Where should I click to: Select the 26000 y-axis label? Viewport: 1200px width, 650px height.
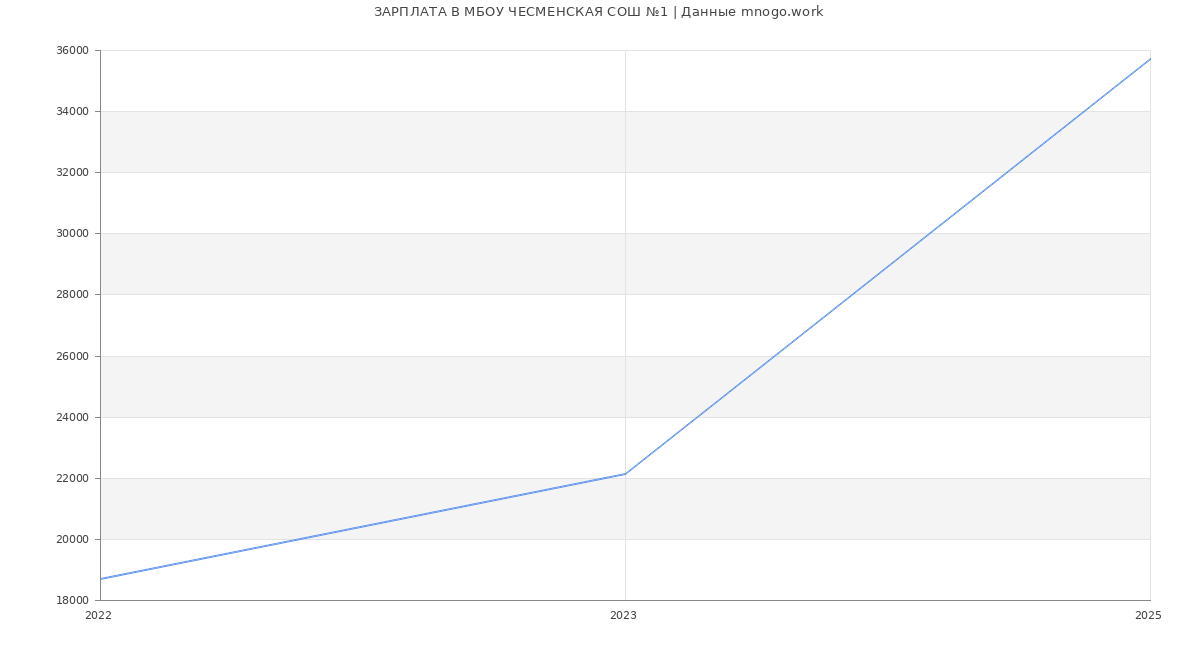point(73,356)
